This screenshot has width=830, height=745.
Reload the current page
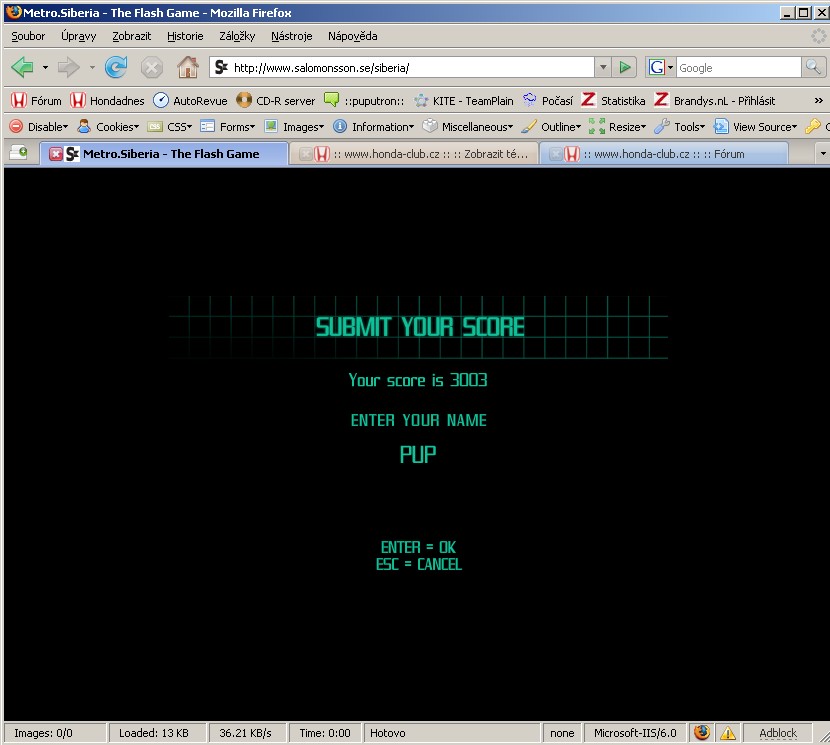(x=116, y=68)
